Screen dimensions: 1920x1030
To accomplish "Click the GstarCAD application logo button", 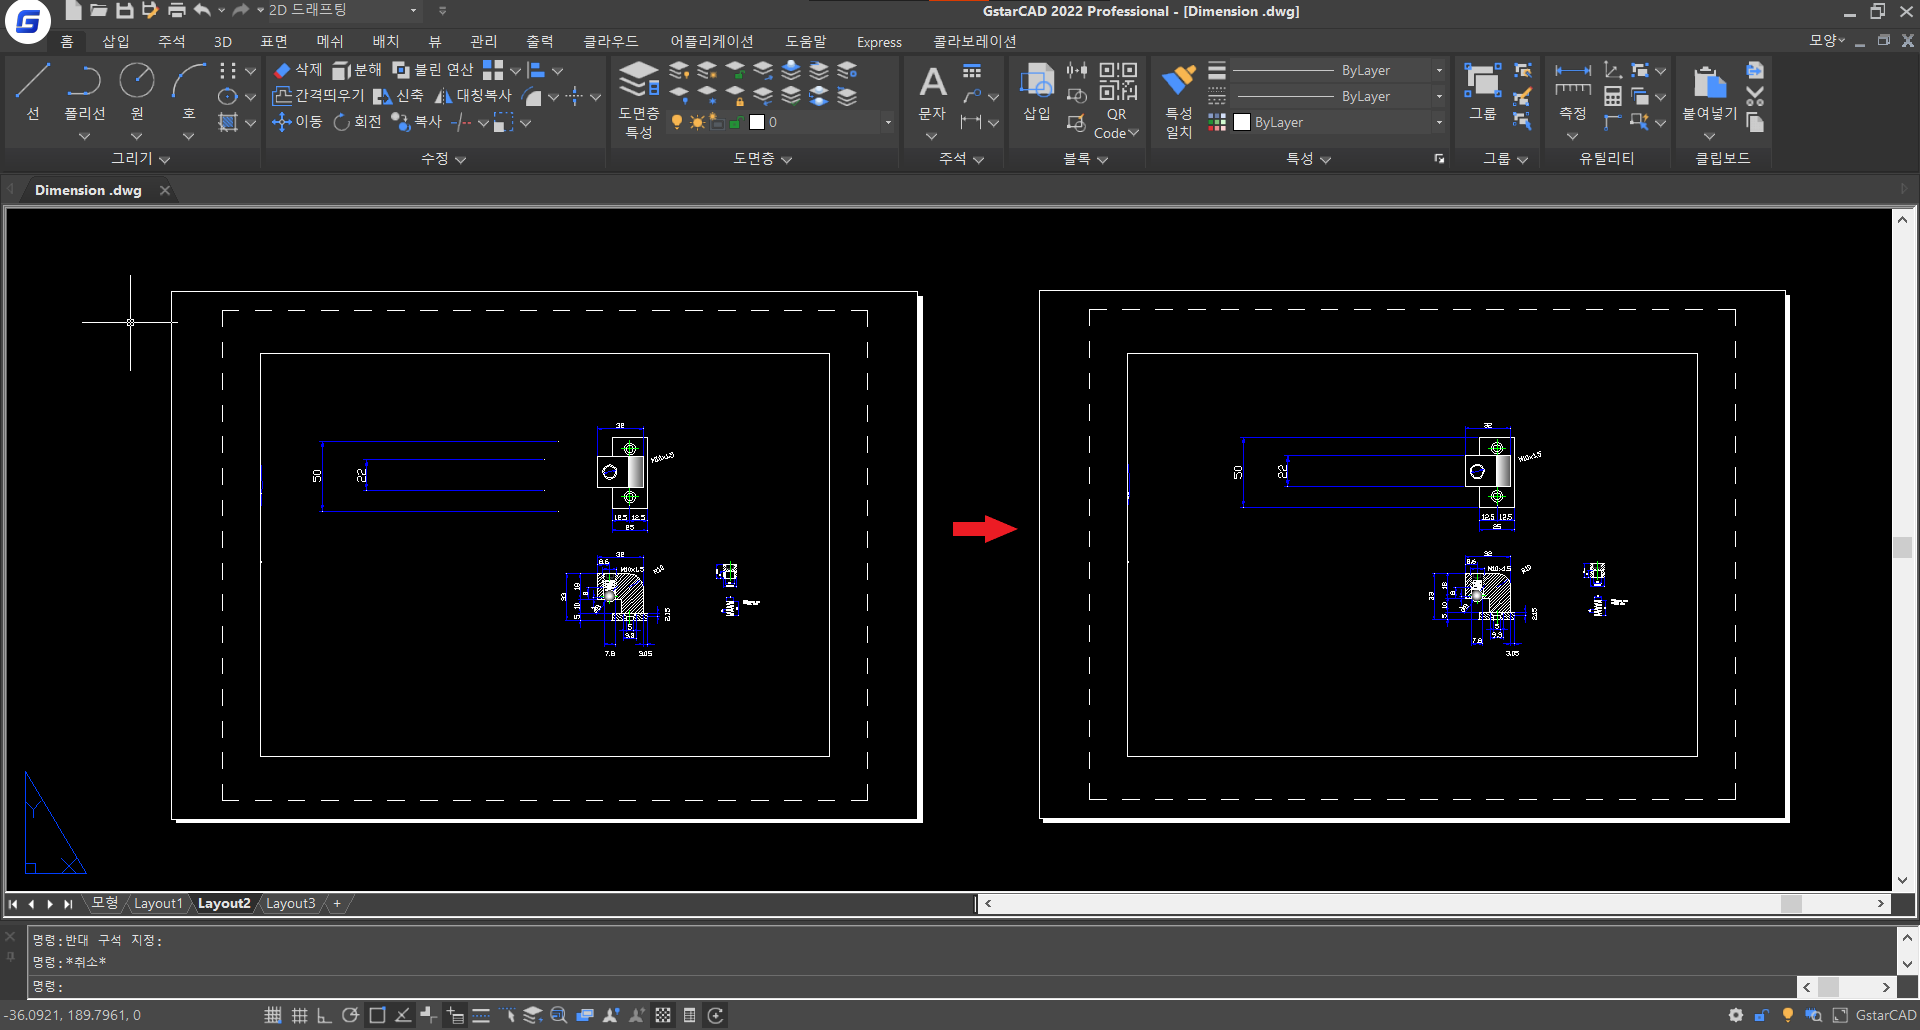I will (27, 22).
